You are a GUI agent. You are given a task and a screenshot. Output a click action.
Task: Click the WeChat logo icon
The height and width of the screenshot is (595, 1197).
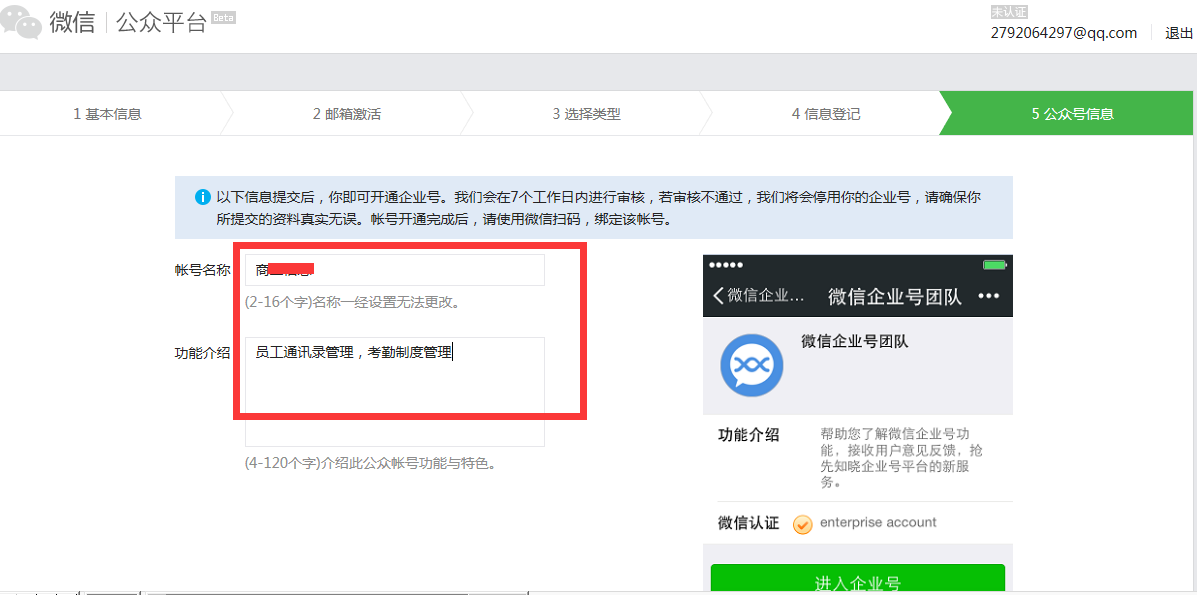point(21,21)
